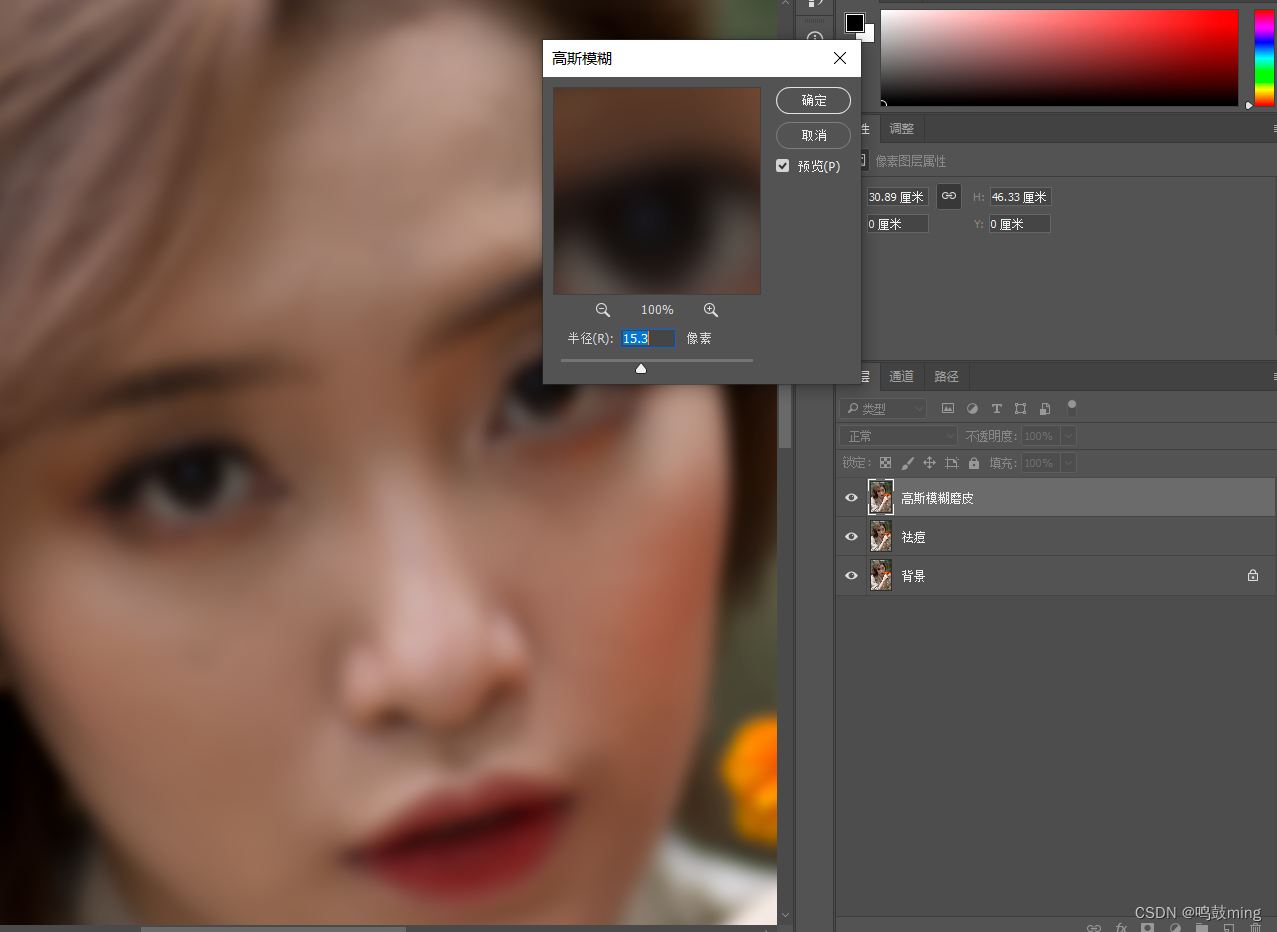Select the 背景 layer thumbnail
Viewport: 1277px width, 932px height.
click(881, 575)
